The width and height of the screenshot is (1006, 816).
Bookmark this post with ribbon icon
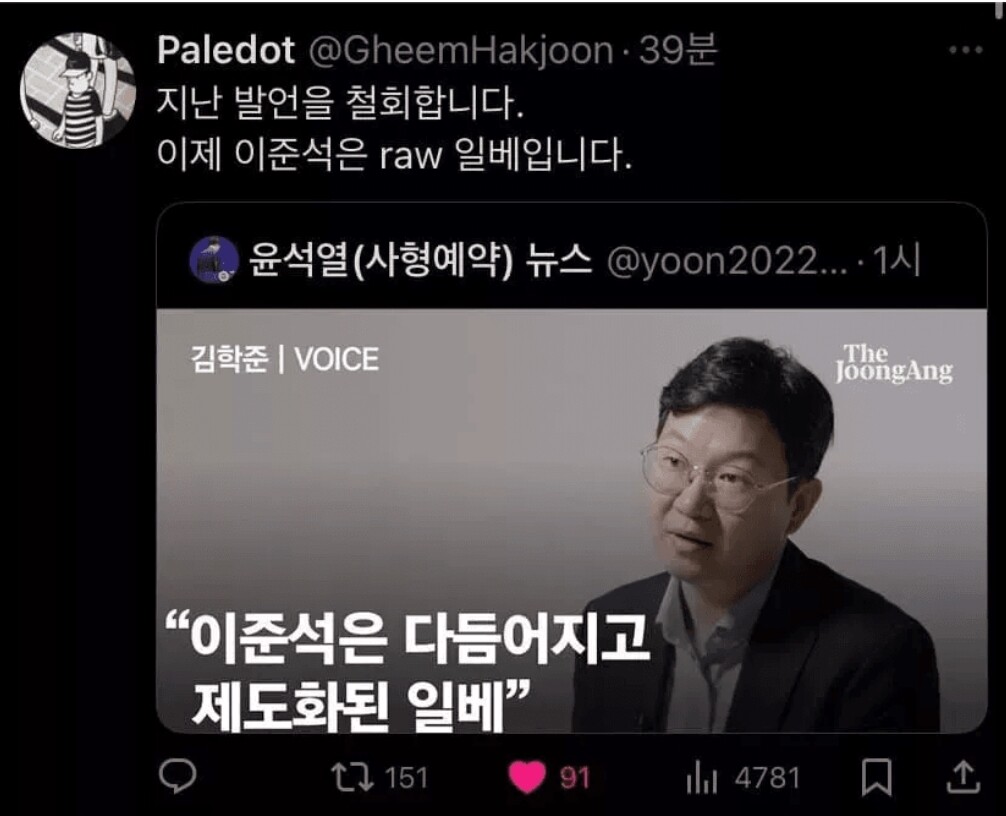876,777
